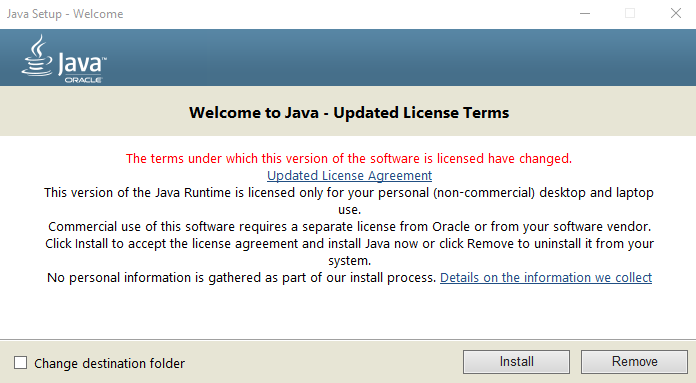Click the Java wordmark in the banner
Image resolution: width=696 pixels, height=383 pixels.
coord(82,64)
